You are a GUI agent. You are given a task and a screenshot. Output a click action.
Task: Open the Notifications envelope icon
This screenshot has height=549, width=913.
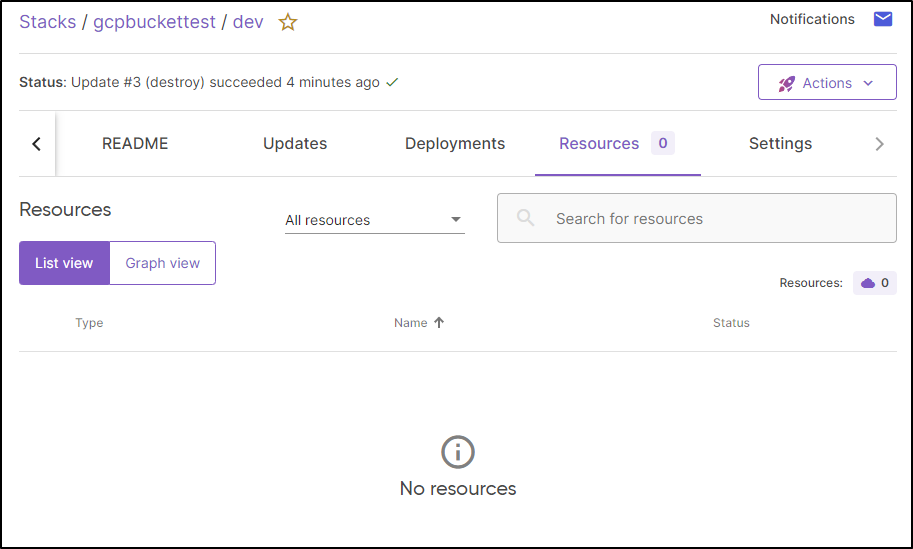tap(883, 19)
